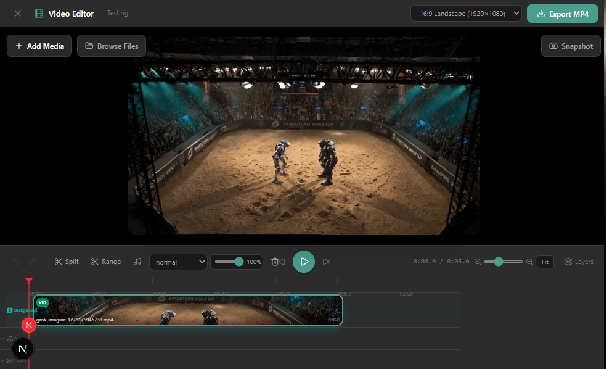Activate the Range cut tool
The height and width of the screenshot is (369, 606).
click(x=106, y=262)
